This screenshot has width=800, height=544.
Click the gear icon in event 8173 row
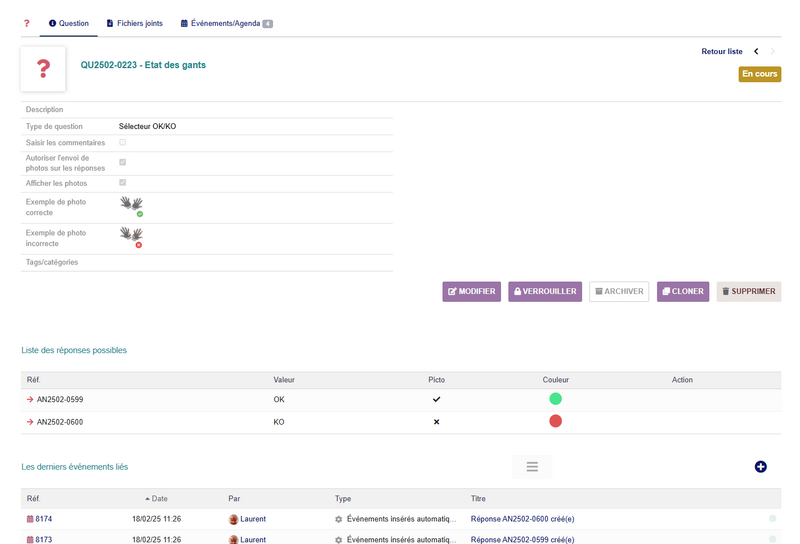click(338, 539)
